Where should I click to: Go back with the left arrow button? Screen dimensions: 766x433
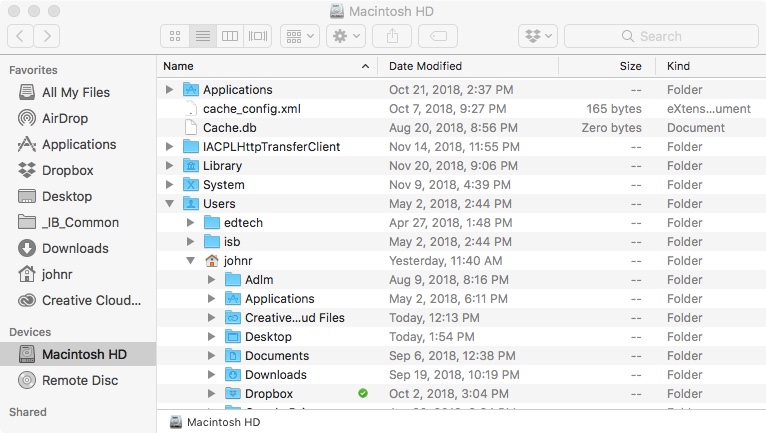coord(21,36)
